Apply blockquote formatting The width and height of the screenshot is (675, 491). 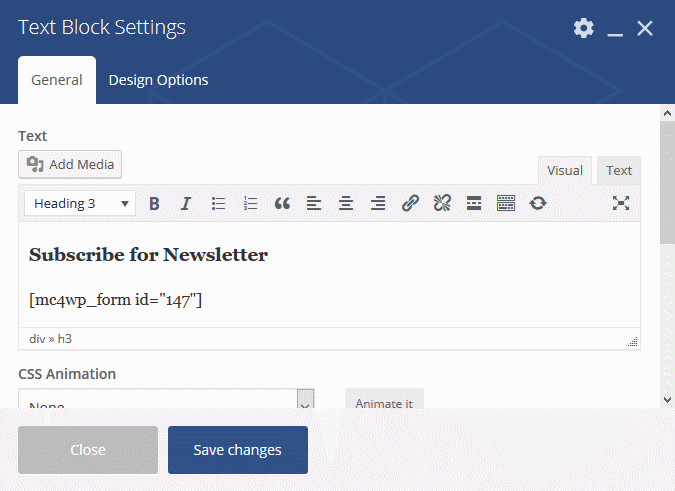pos(282,203)
